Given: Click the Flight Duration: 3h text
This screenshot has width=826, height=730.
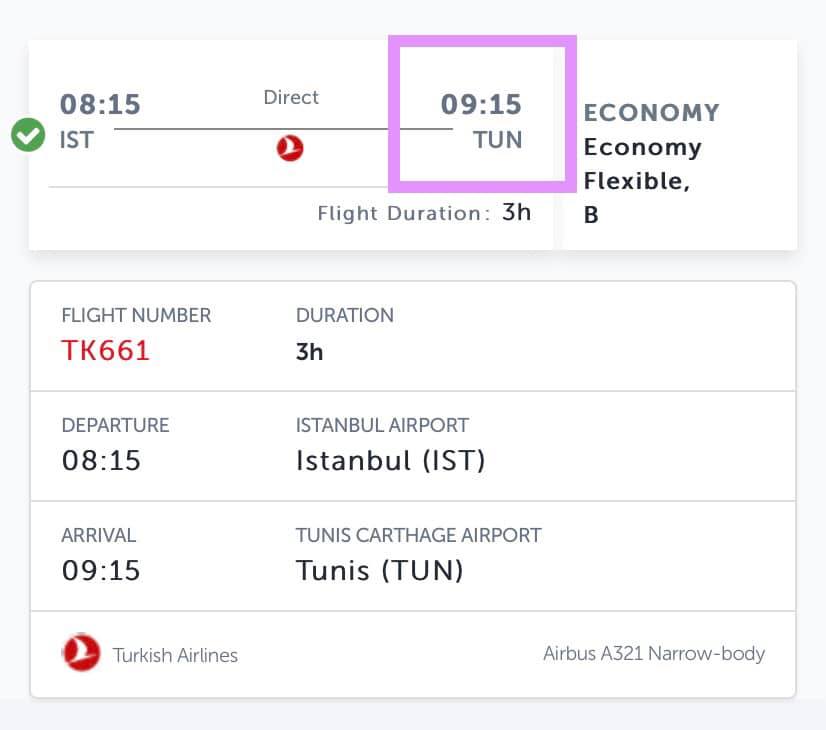Looking at the screenshot, I should pos(425,213).
